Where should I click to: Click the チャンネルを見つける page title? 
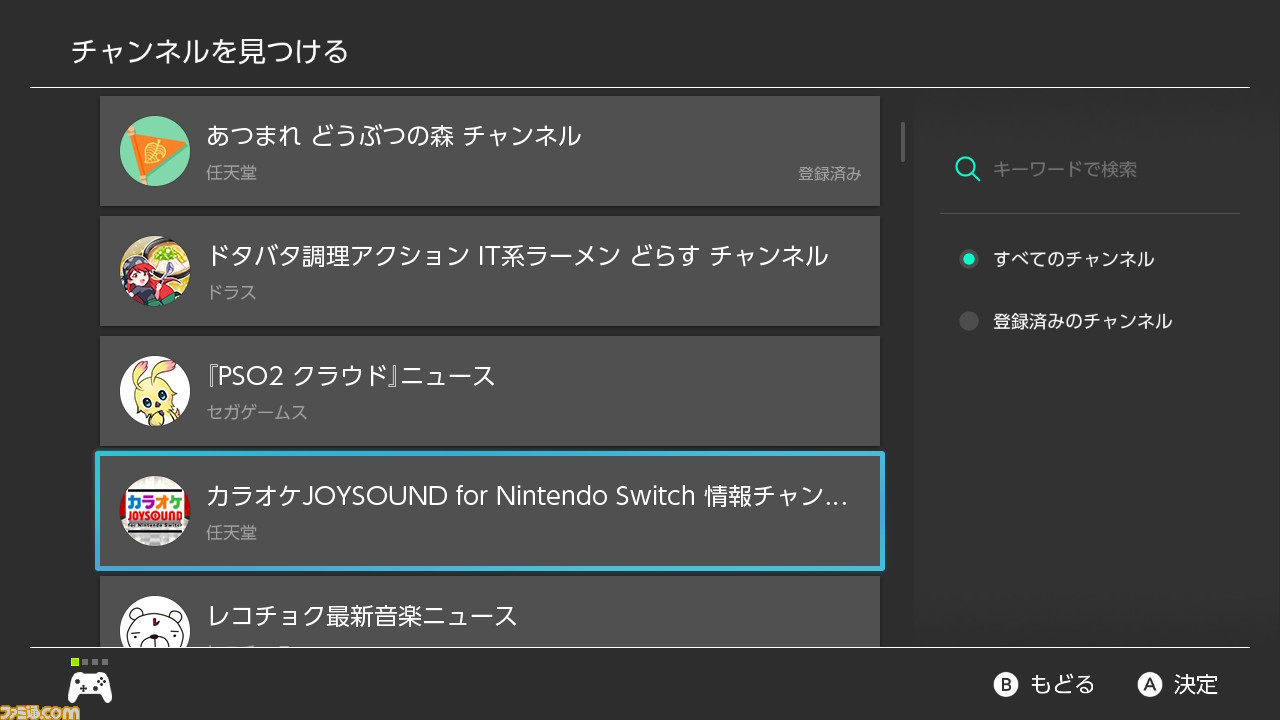(210, 51)
